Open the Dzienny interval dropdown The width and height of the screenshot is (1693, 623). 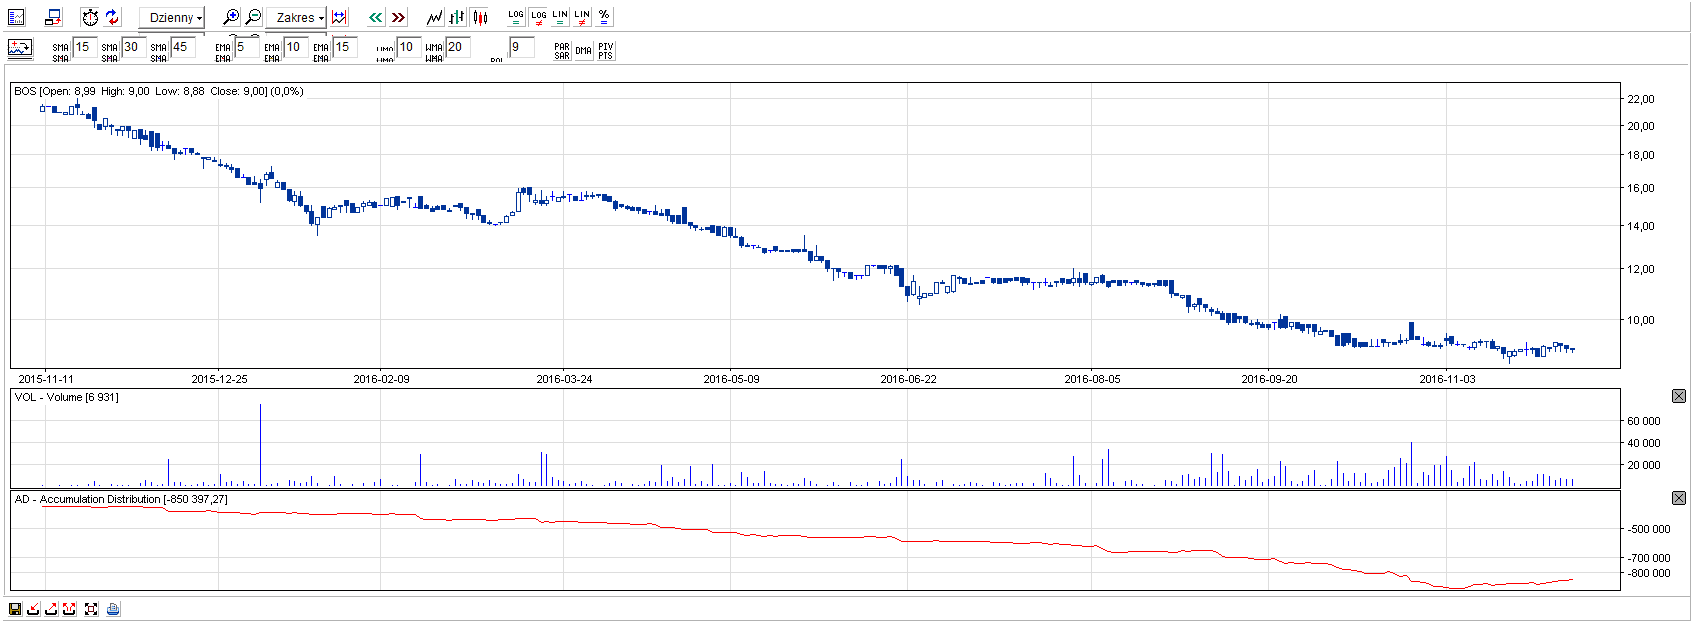[x=172, y=17]
